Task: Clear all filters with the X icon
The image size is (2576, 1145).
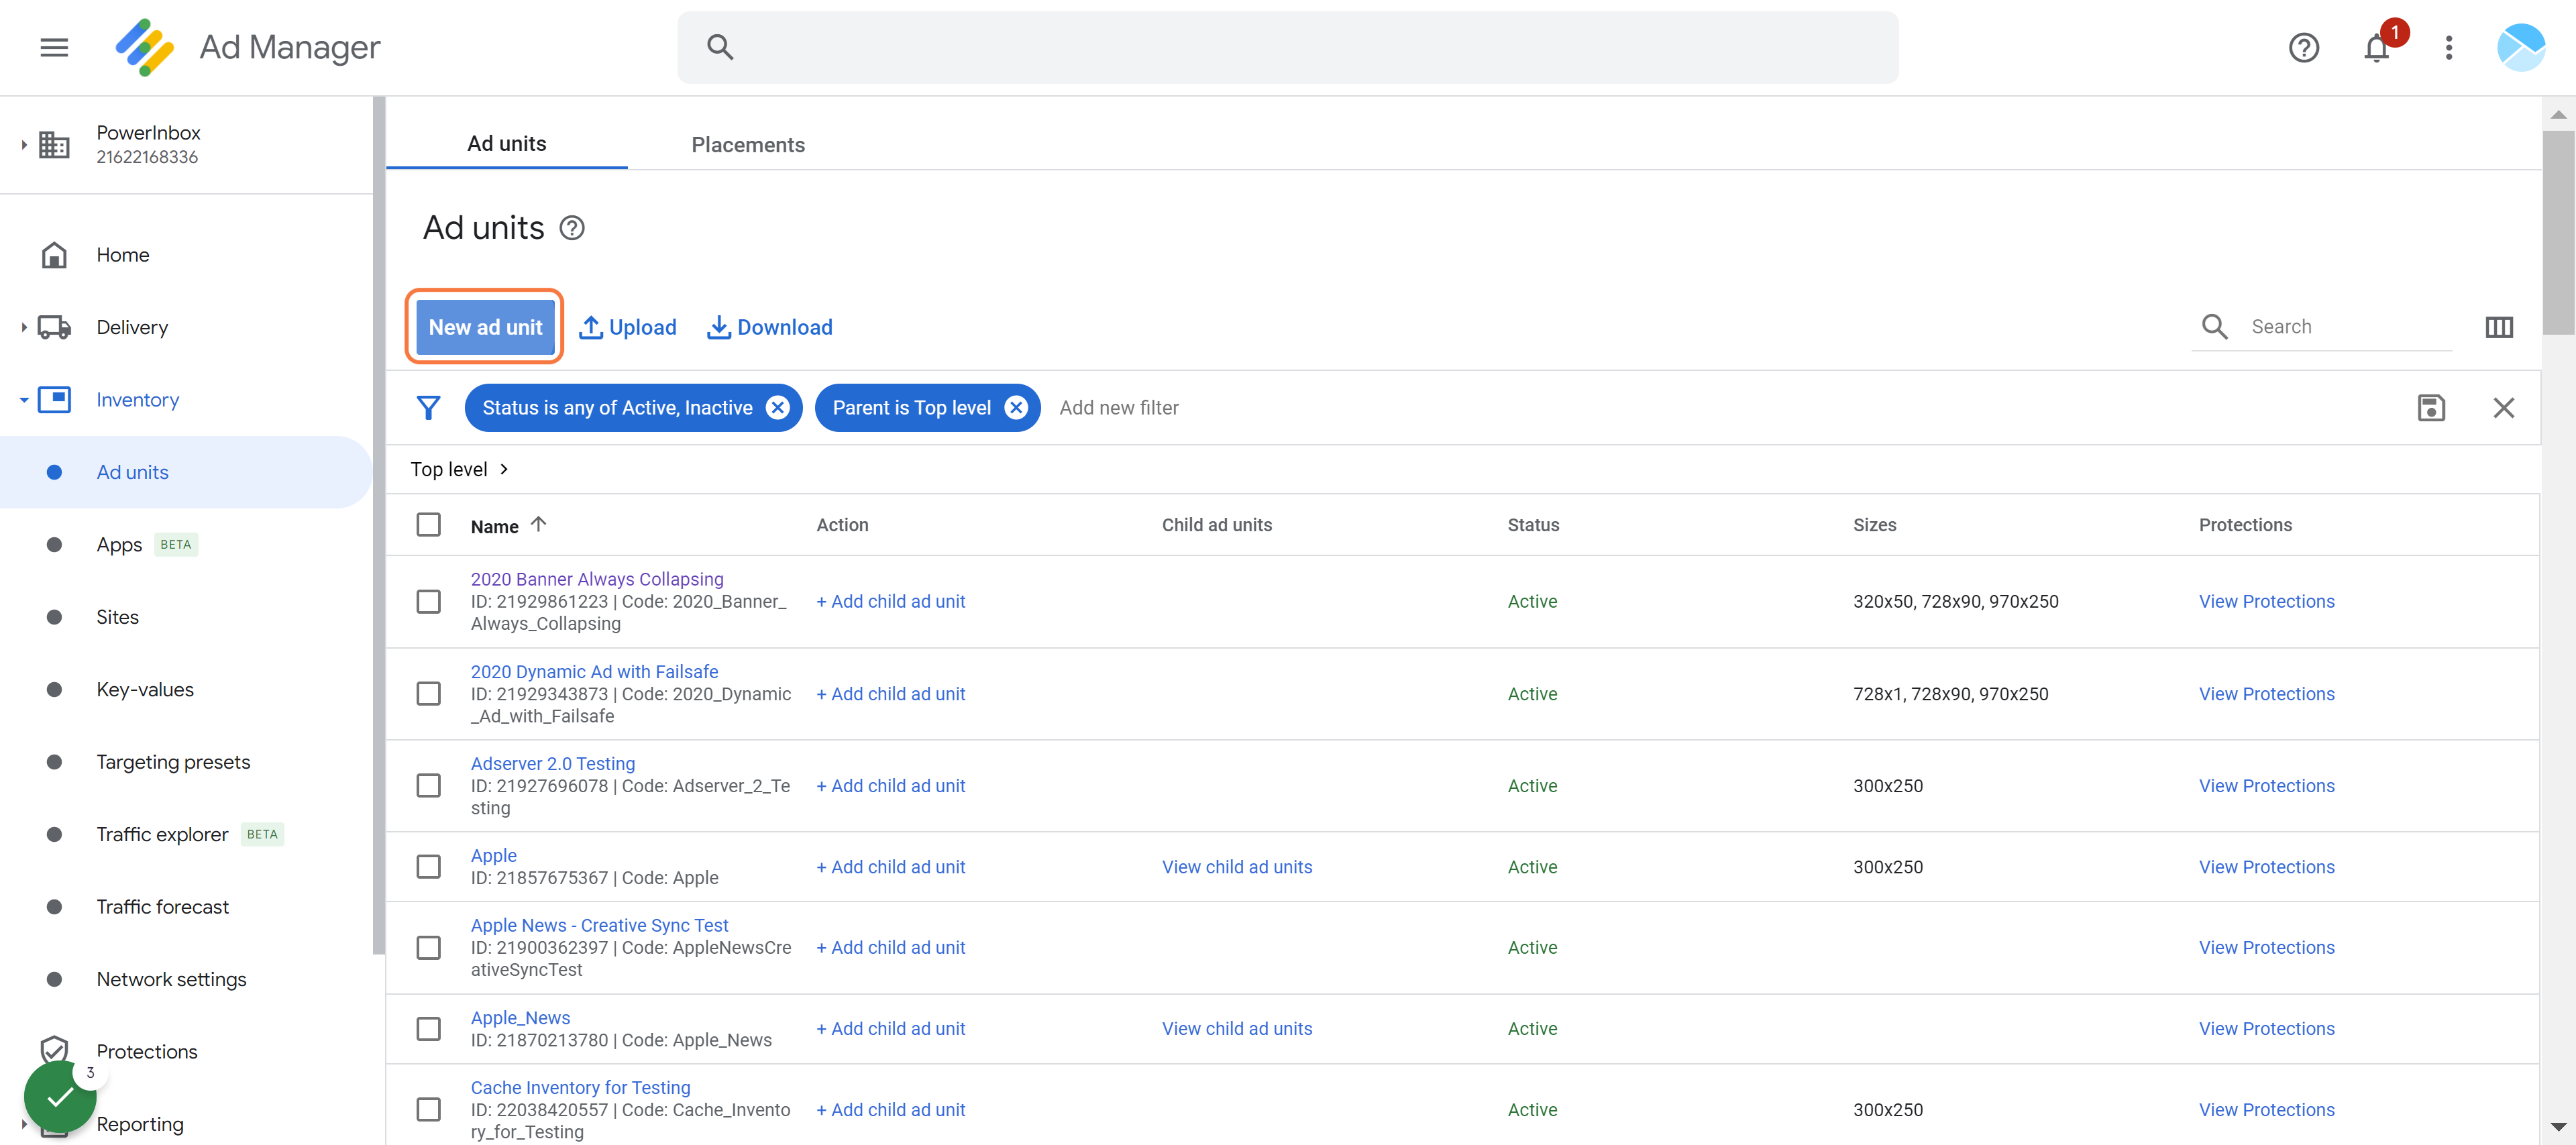Action: tap(2503, 408)
